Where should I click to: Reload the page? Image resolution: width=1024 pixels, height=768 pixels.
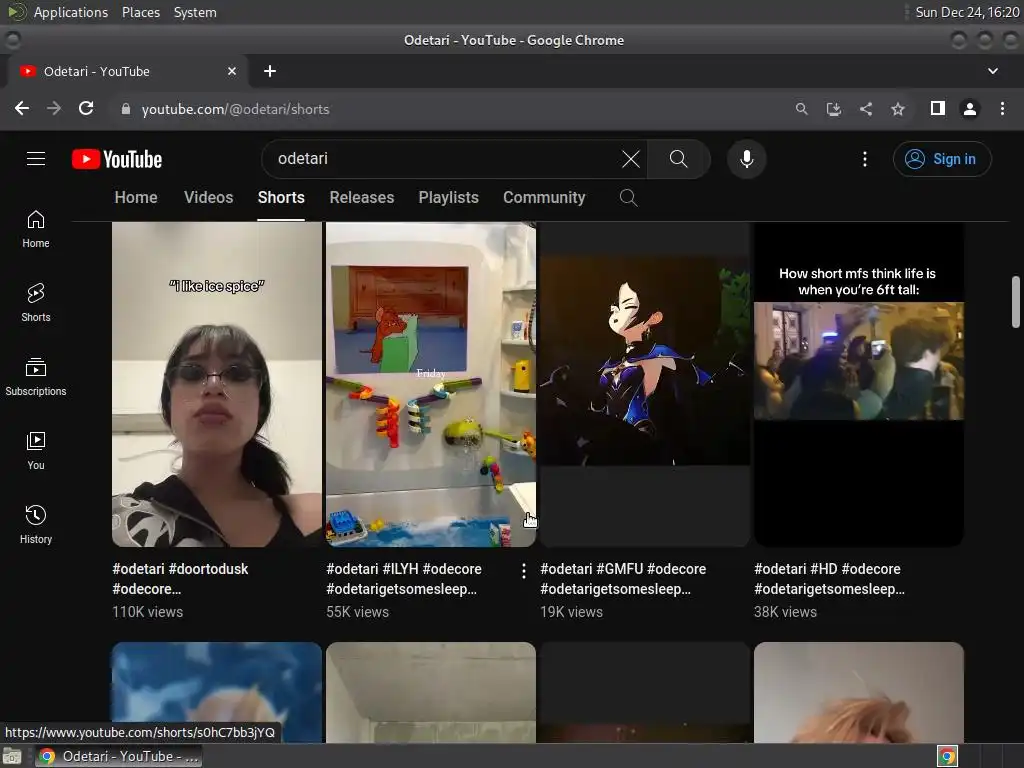tap(86, 108)
